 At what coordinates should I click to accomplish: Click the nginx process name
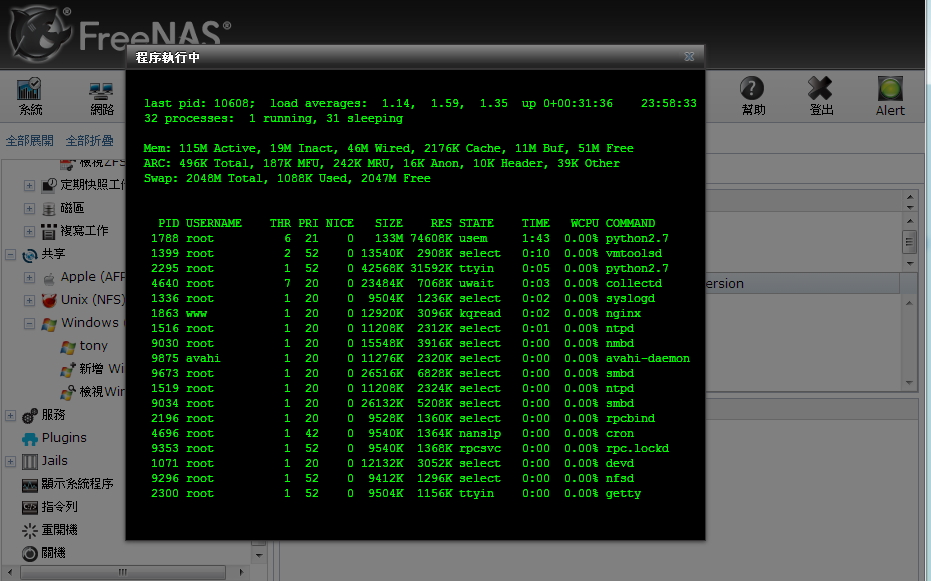[623, 313]
